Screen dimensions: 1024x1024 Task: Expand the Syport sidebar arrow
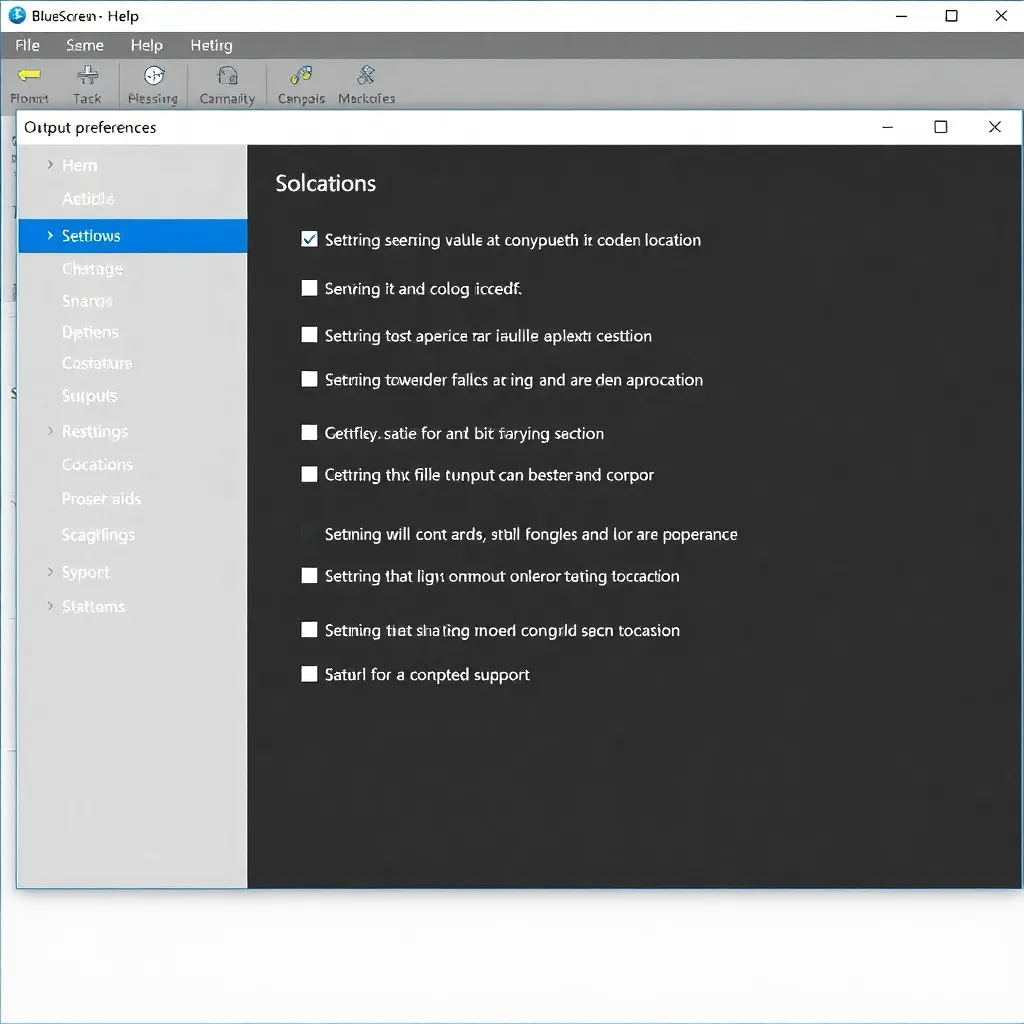coord(50,572)
